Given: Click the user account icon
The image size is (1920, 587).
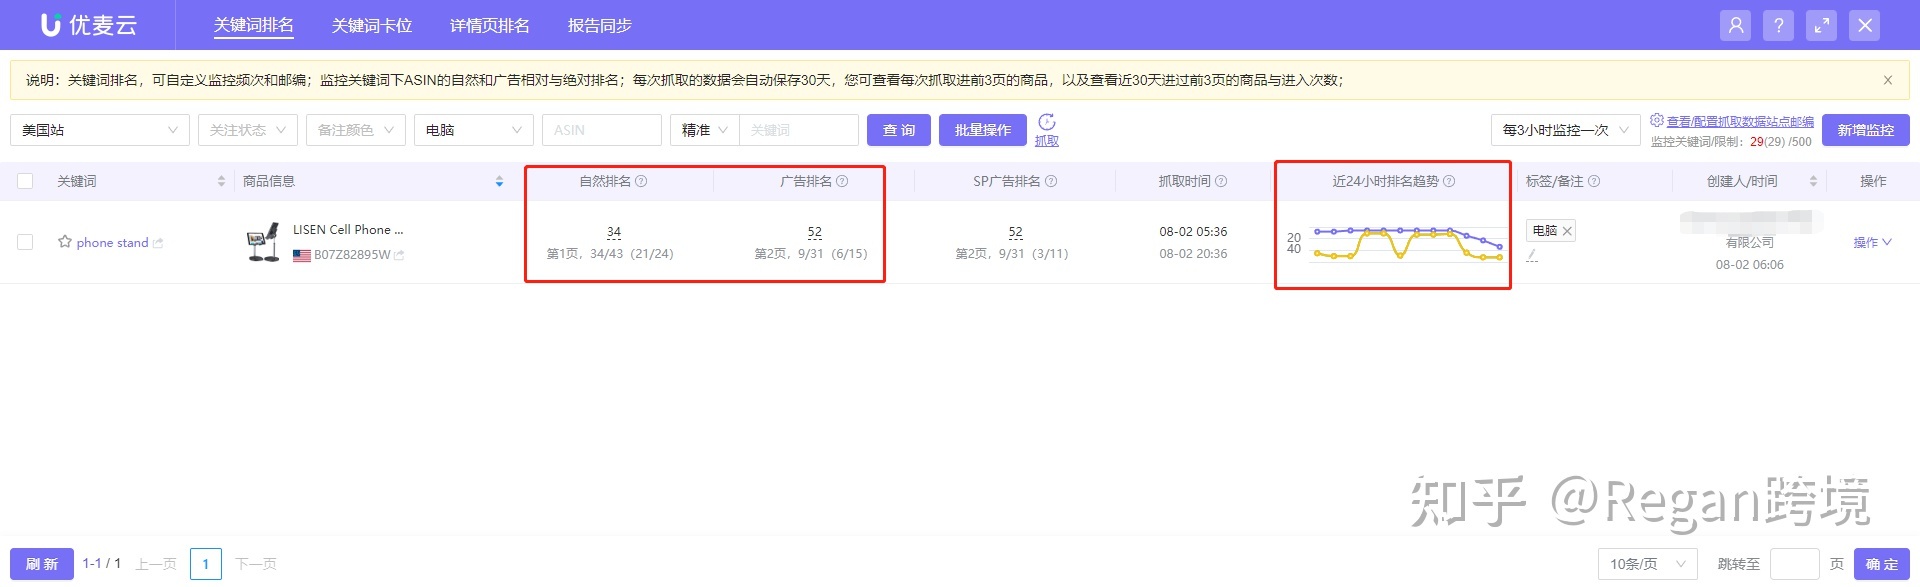Looking at the screenshot, I should click(1735, 26).
